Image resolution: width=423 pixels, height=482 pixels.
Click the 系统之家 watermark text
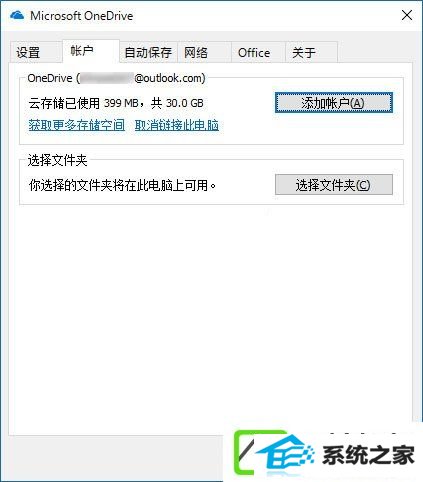click(x=369, y=455)
